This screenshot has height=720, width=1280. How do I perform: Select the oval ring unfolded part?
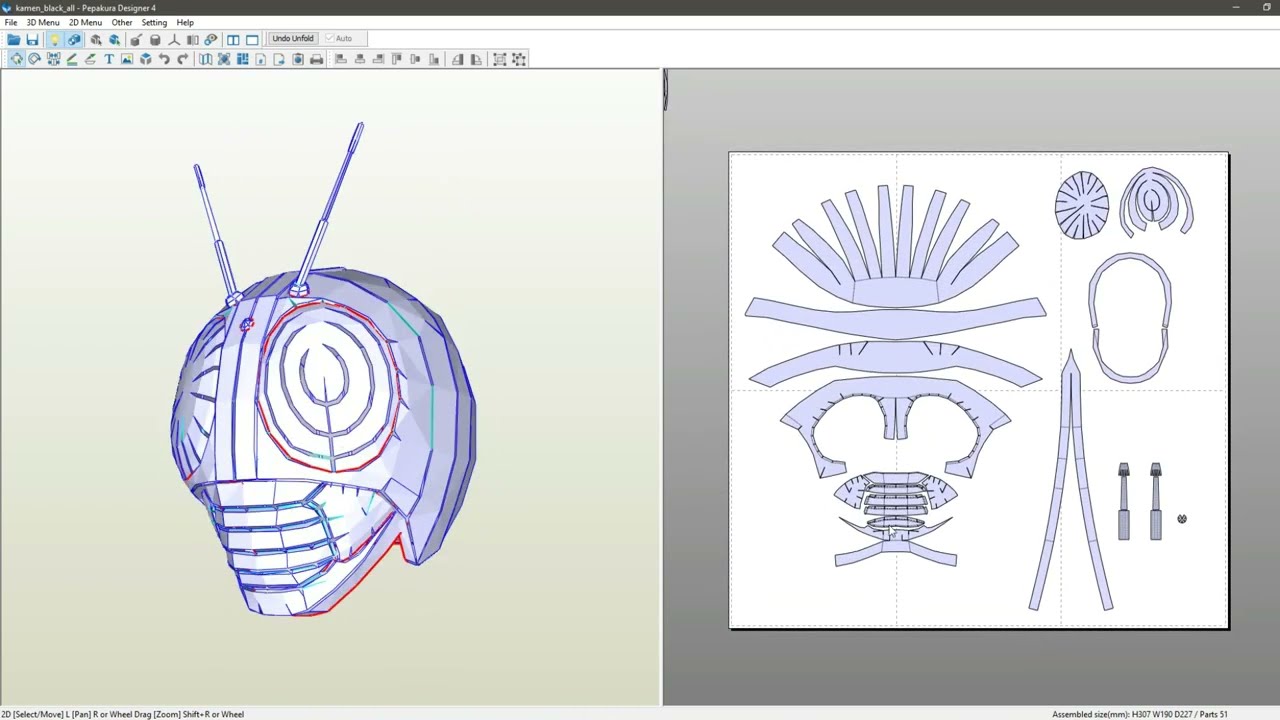pos(1130,317)
